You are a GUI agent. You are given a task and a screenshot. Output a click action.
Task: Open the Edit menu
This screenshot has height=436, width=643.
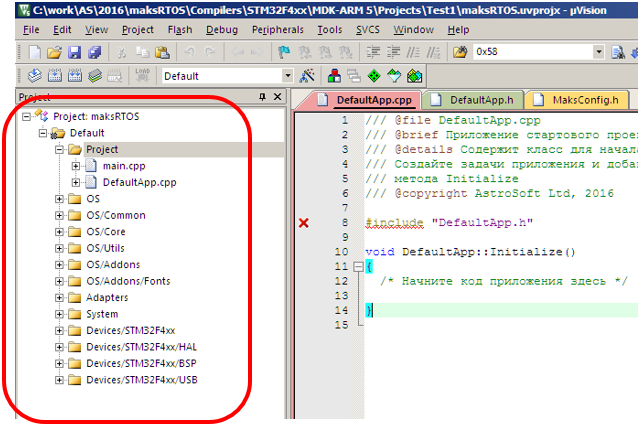pyautogui.click(x=62, y=30)
